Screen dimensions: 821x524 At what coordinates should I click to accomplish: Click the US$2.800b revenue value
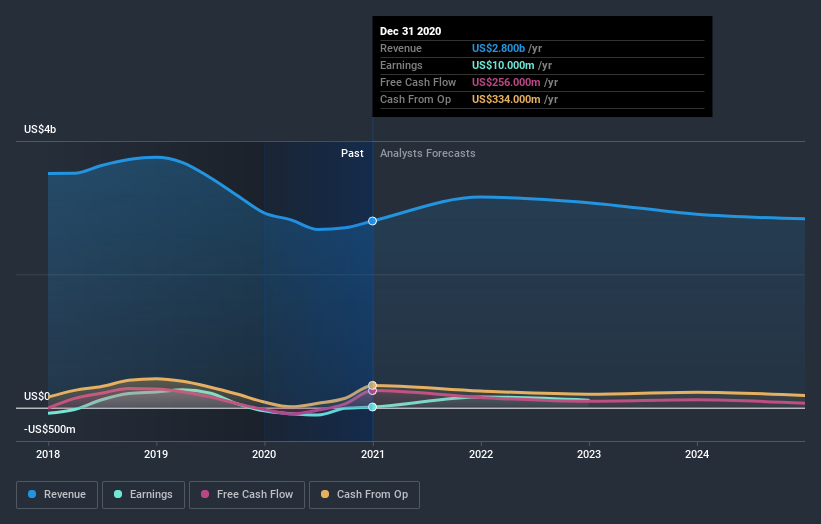tap(498, 48)
